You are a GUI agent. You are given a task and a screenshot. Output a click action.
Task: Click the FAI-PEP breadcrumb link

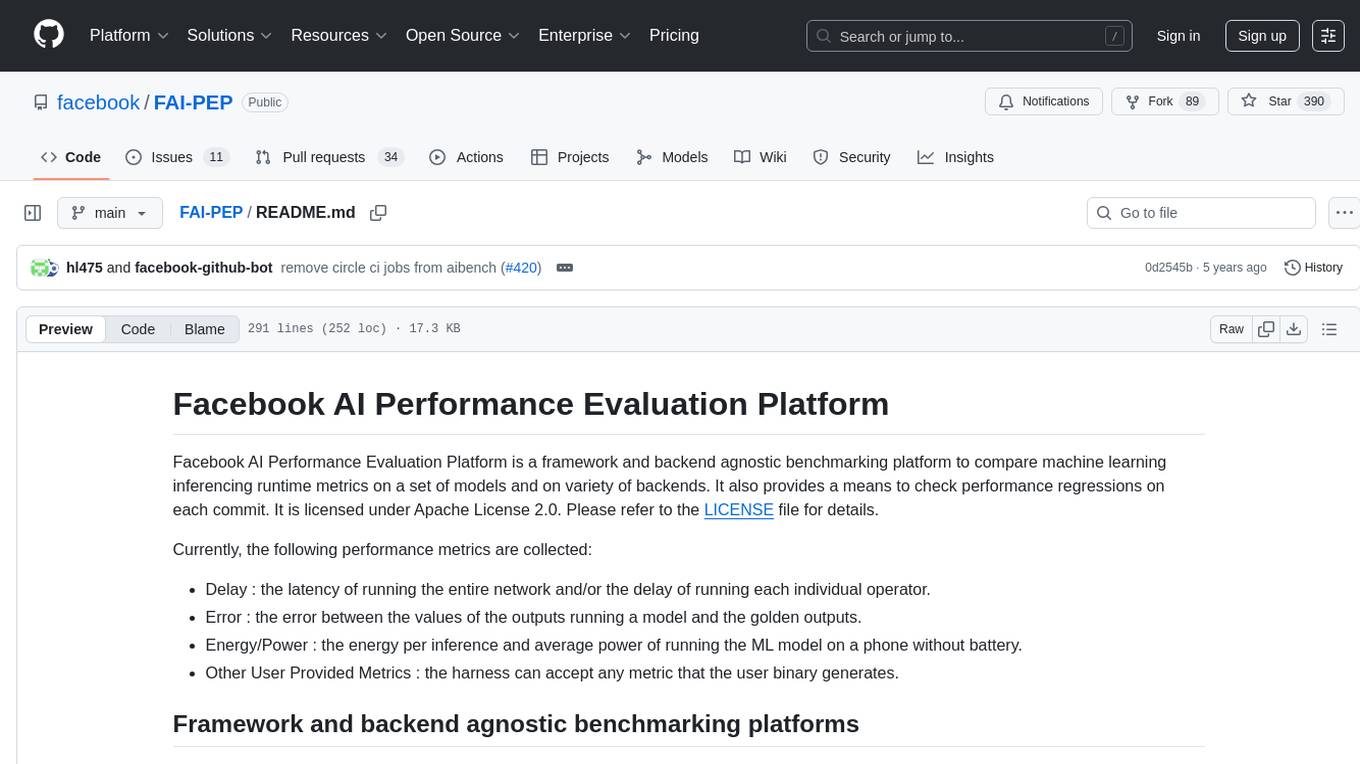[211, 212]
